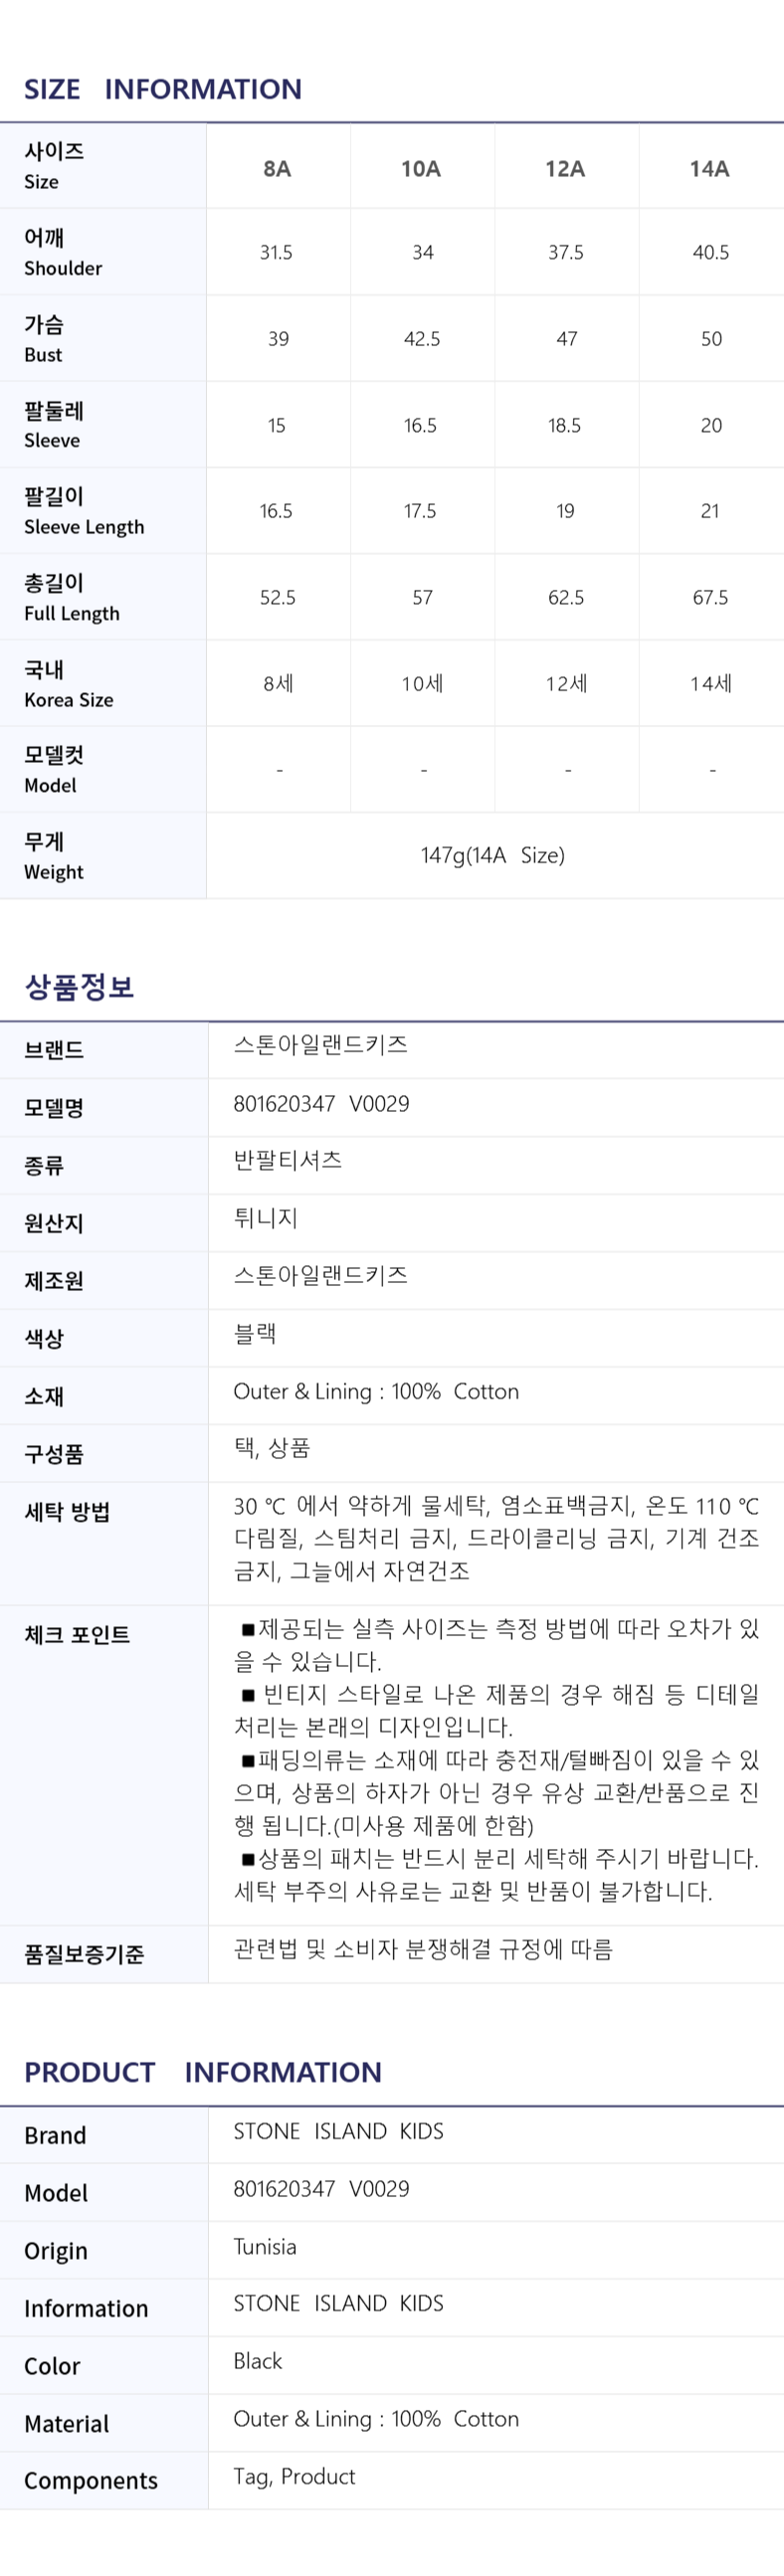Click the 8A size column header

pos(277,168)
